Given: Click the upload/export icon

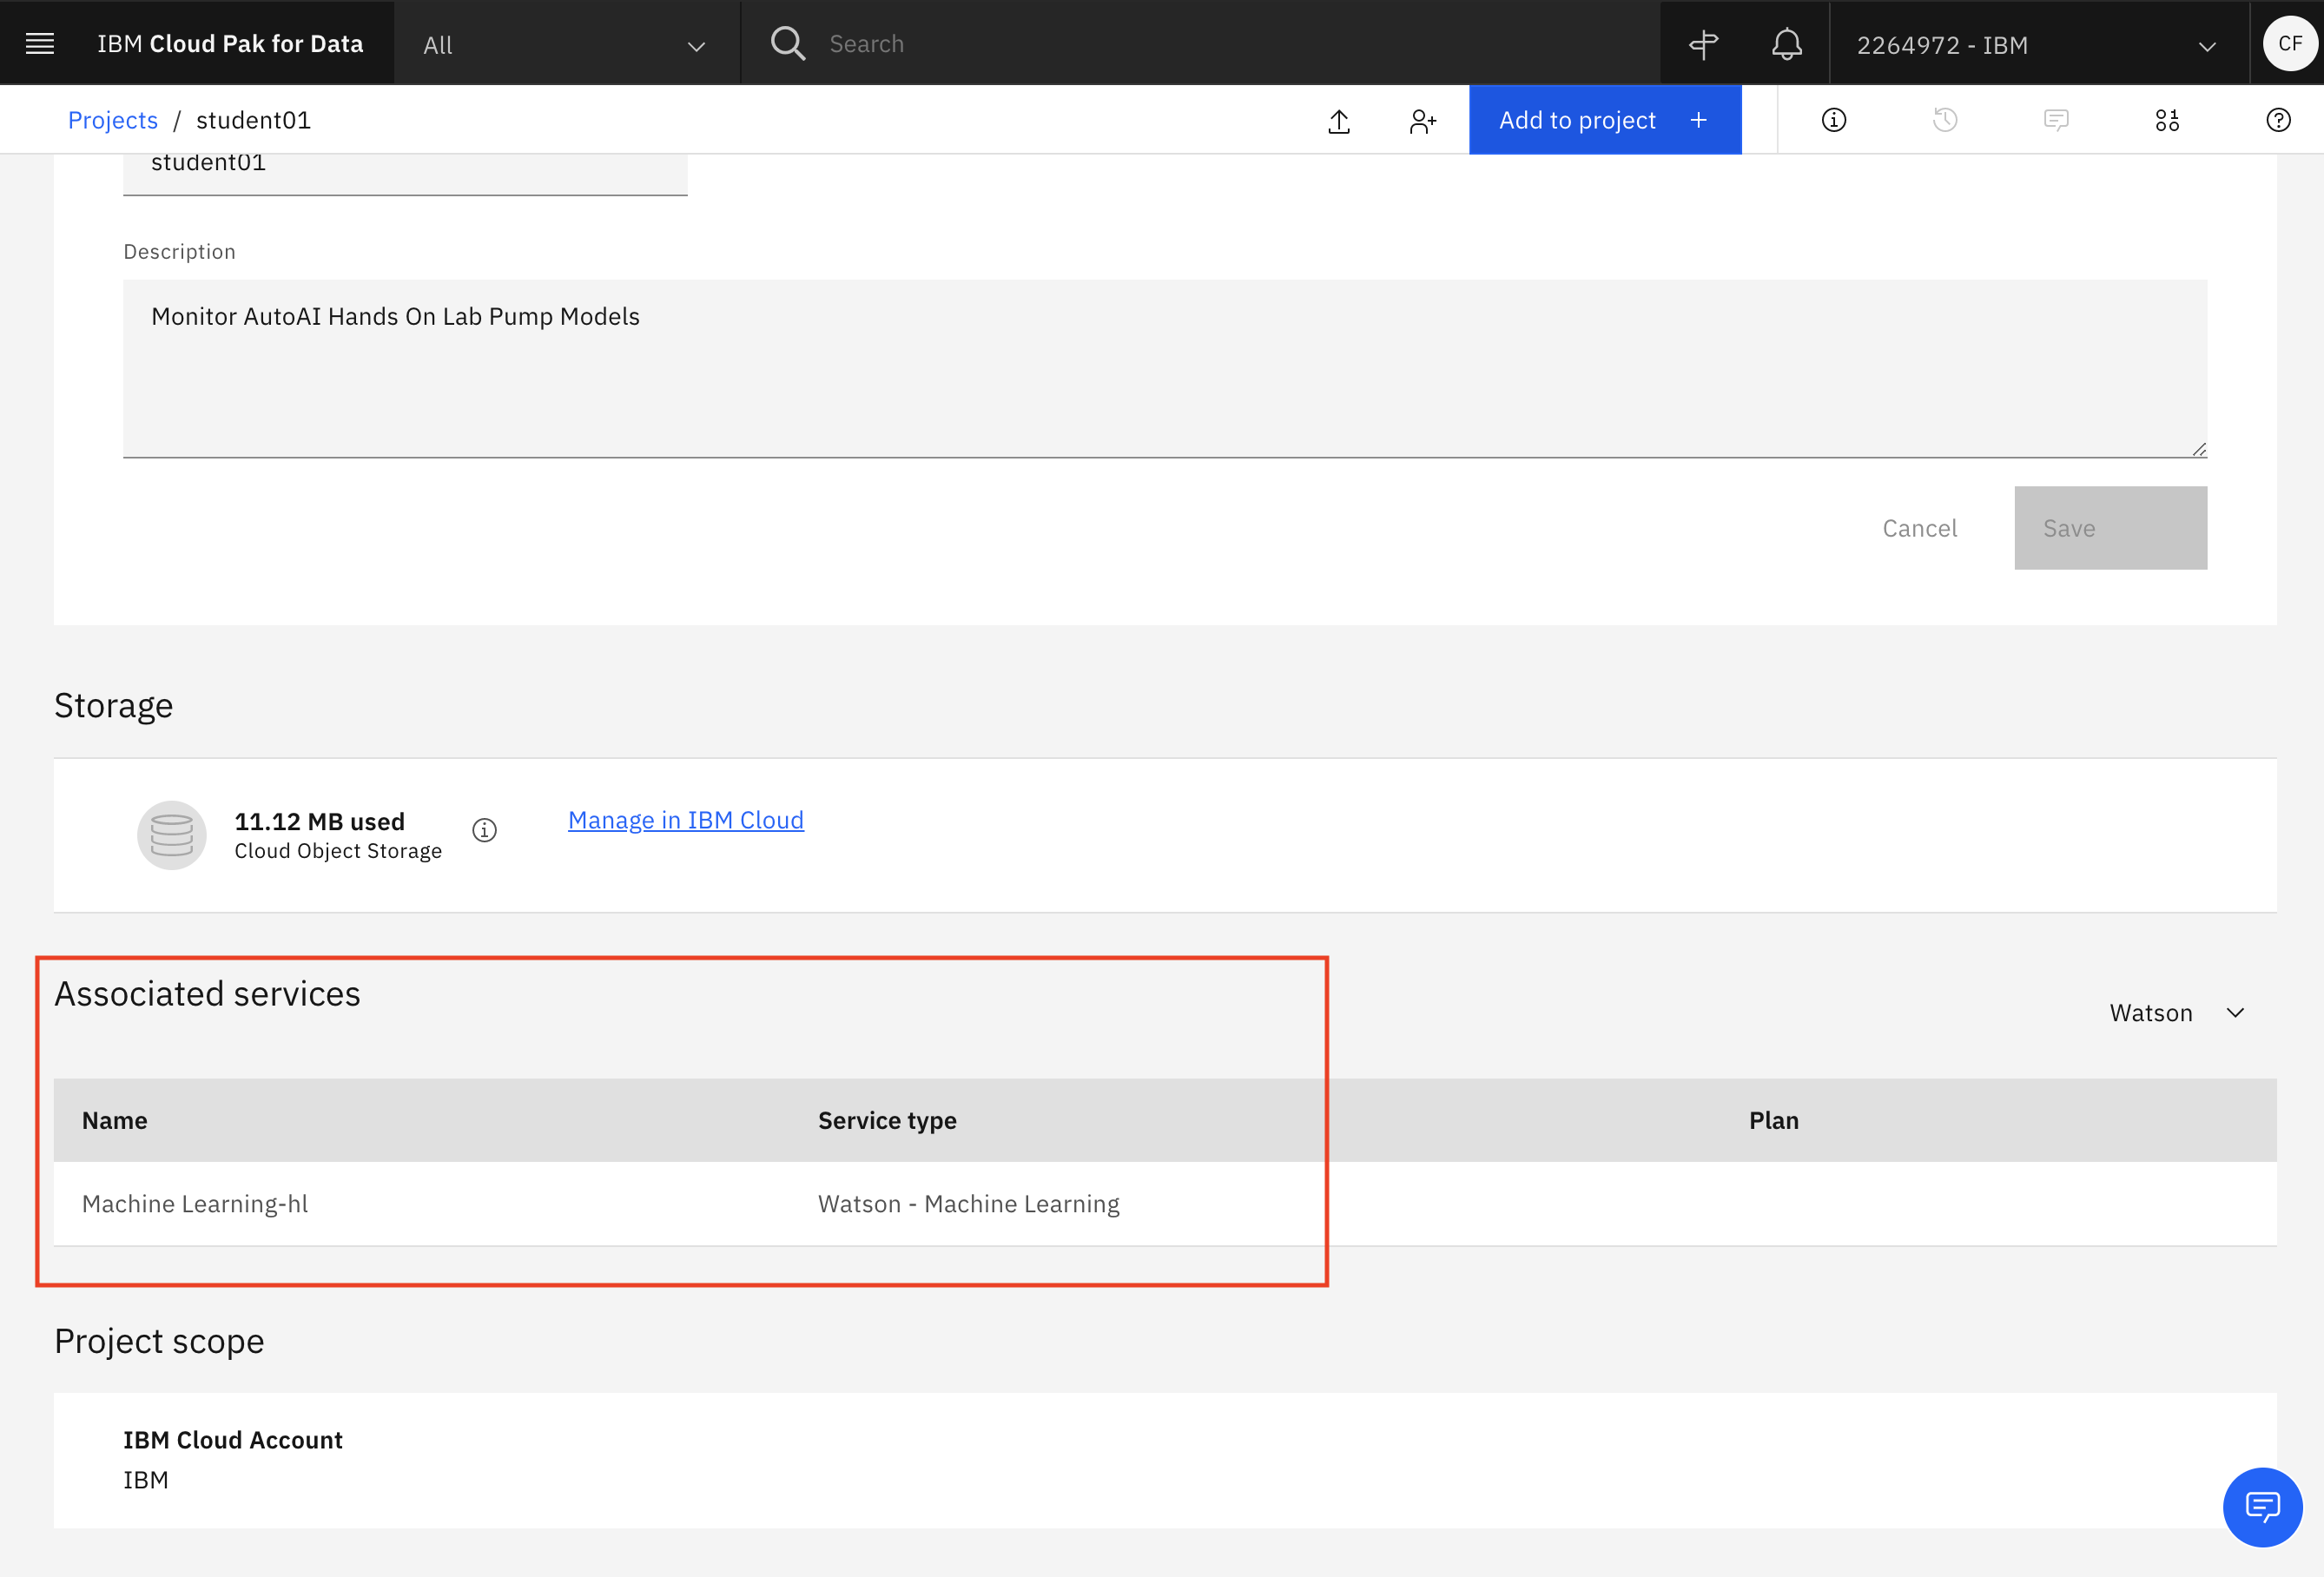Looking at the screenshot, I should coord(1339,118).
